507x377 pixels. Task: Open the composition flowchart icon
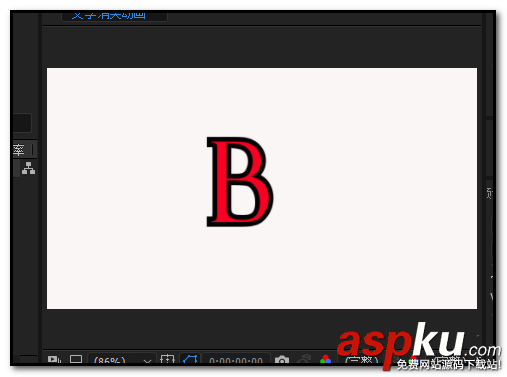(x=28, y=168)
